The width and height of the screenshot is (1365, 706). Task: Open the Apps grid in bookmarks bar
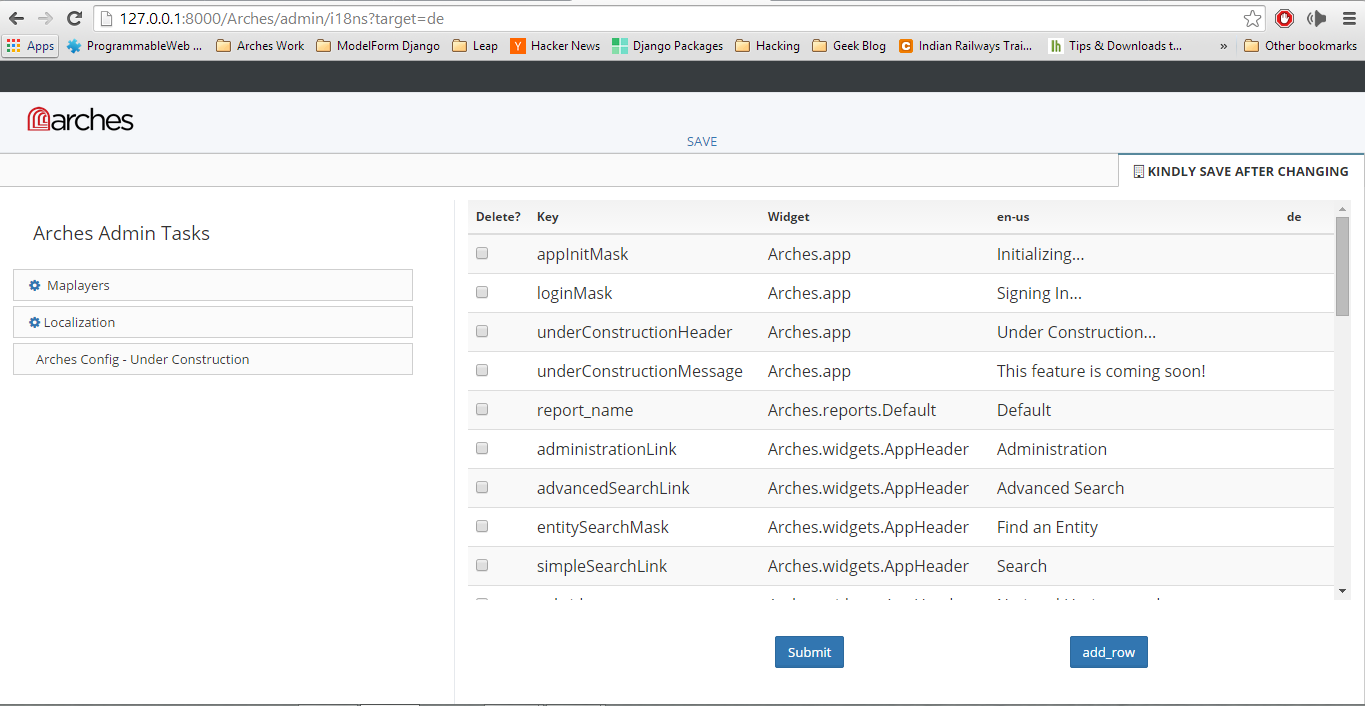pyautogui.click(x=30, y=46)
